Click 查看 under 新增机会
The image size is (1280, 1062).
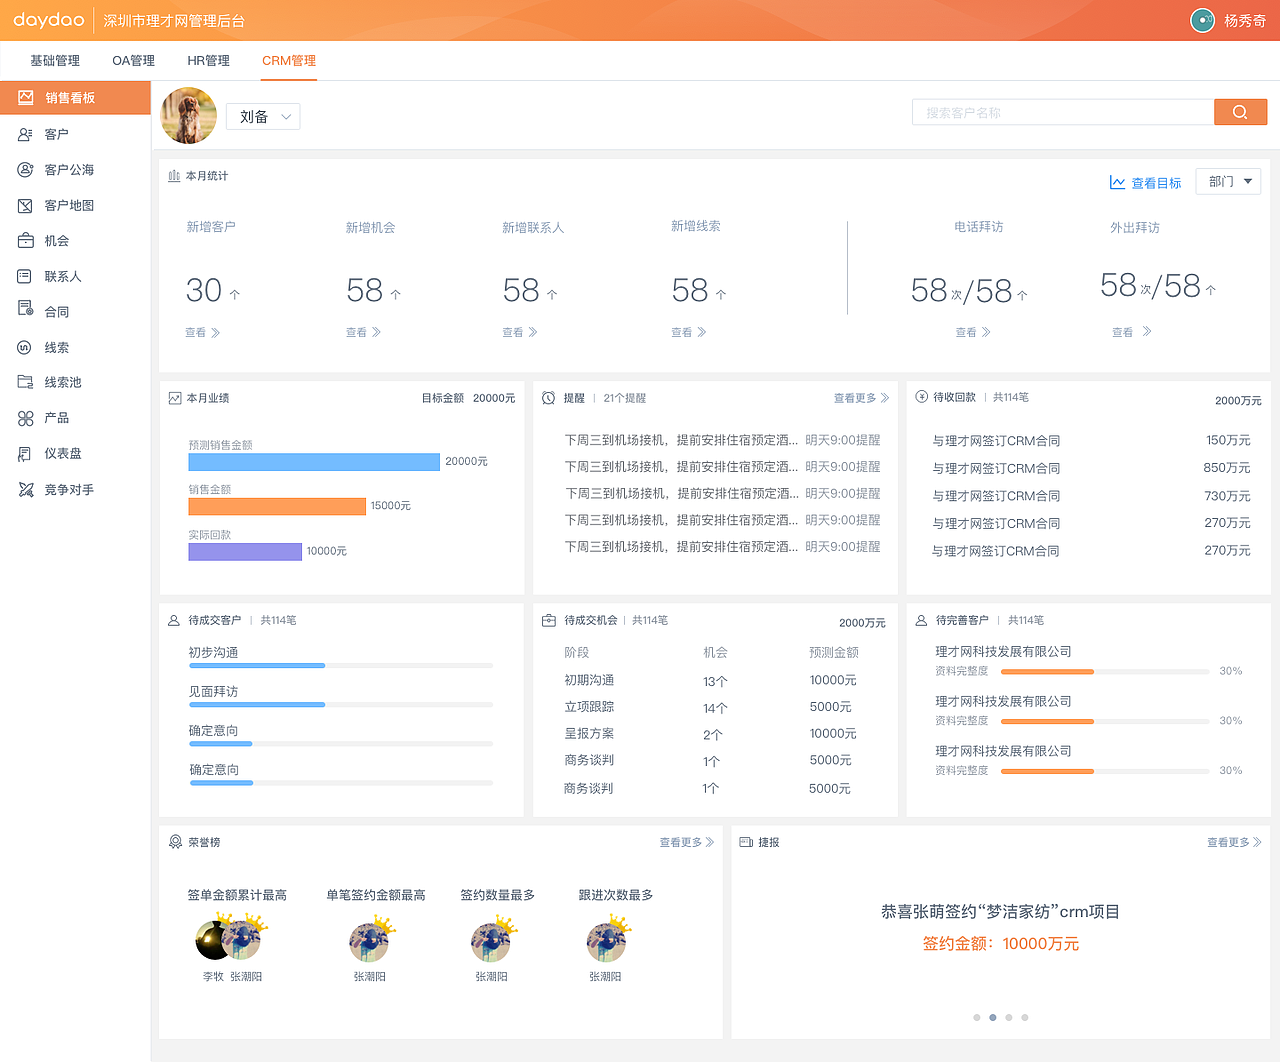[364, 332]
